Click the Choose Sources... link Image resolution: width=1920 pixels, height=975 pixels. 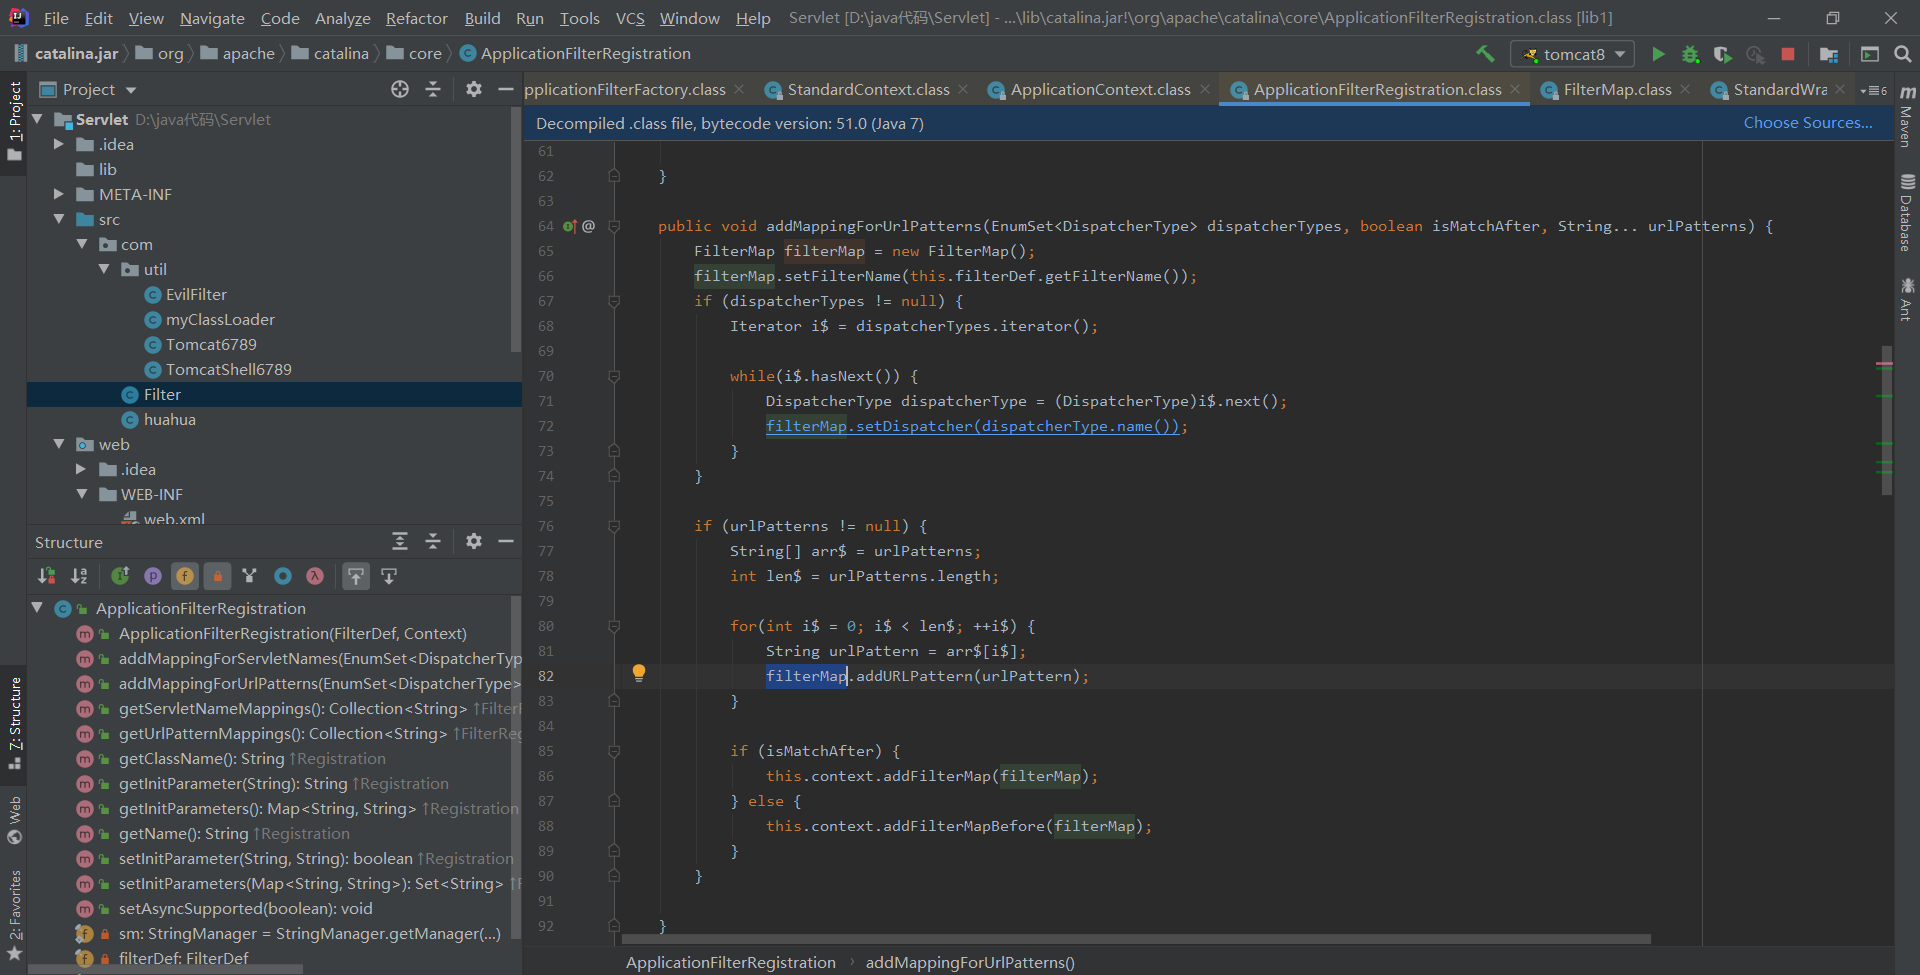[1807, 123]
